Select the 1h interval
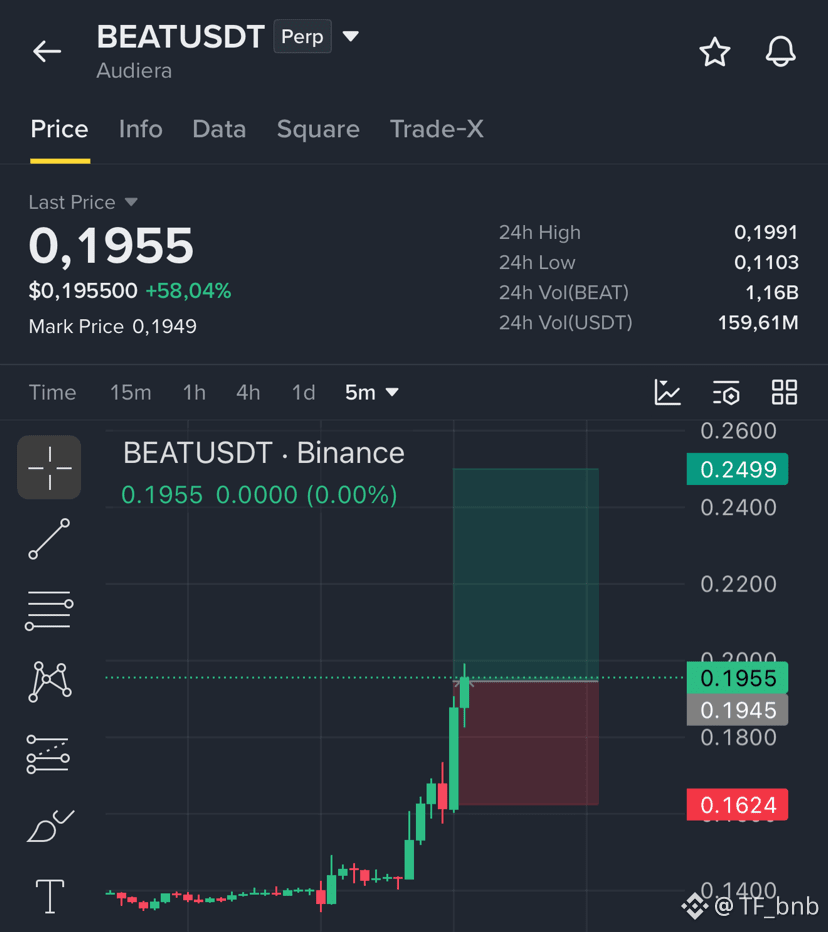 (x=194, y=392)
